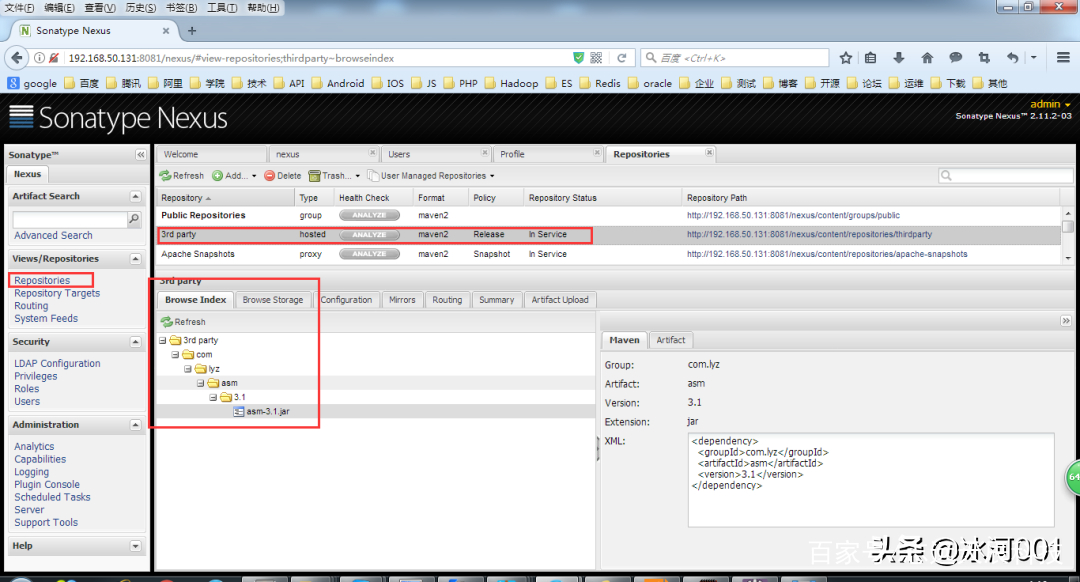Open the browser 书签(B) menu

pos(181,8)
